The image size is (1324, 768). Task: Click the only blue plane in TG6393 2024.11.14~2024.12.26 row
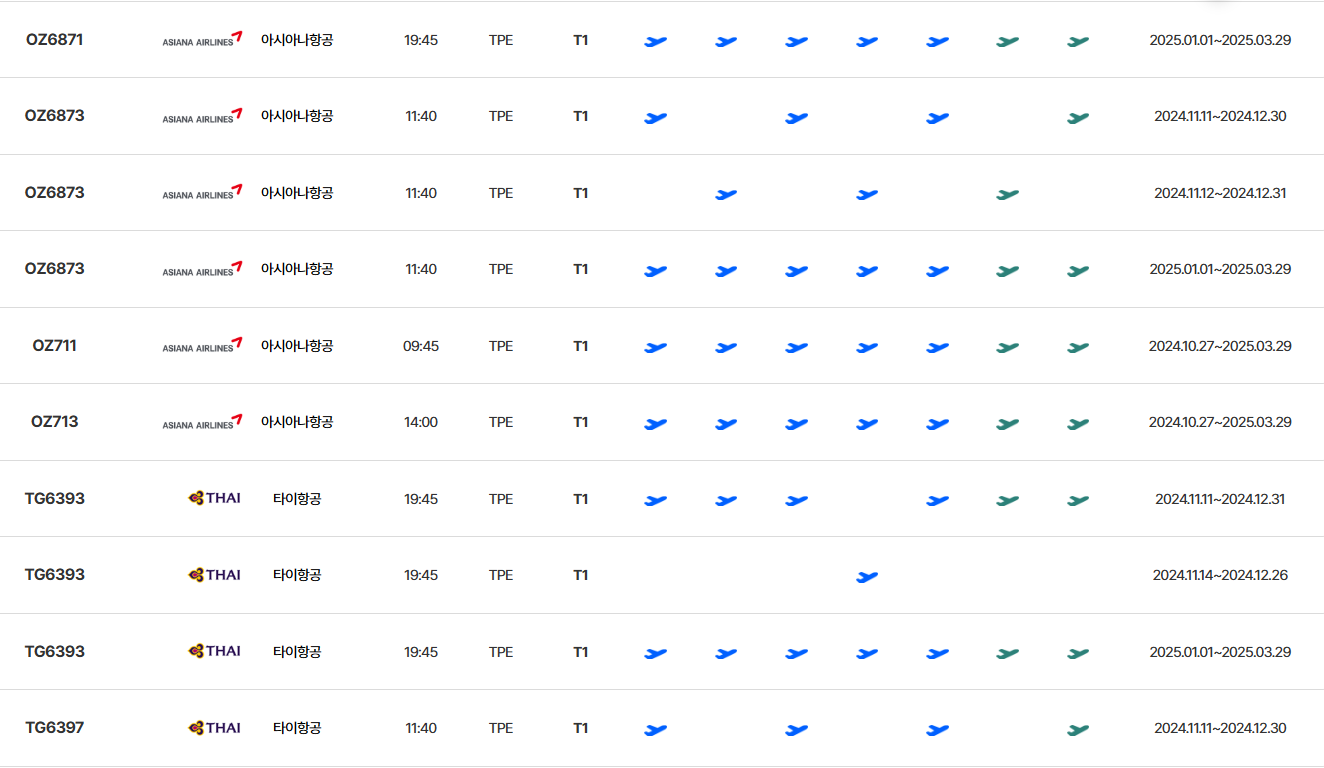pos(867,577)
